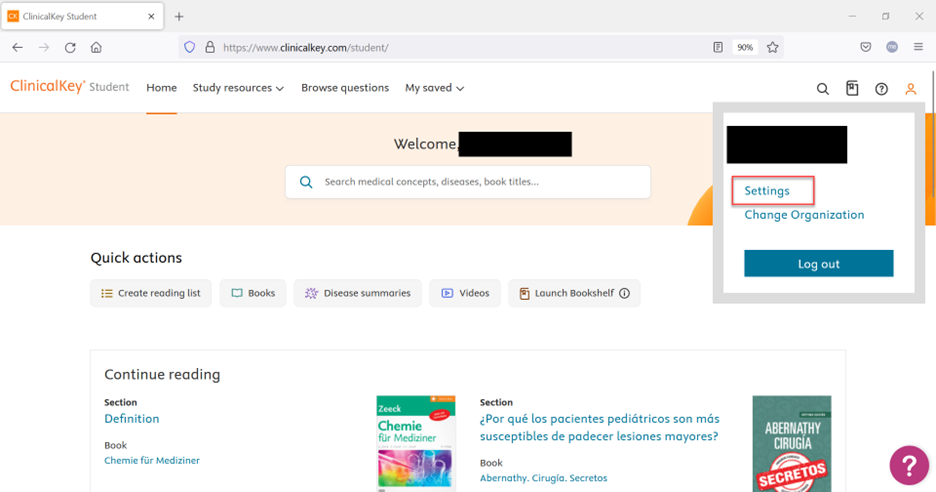
Task: Click the purple help bubble icon
Action: (908, 465)
